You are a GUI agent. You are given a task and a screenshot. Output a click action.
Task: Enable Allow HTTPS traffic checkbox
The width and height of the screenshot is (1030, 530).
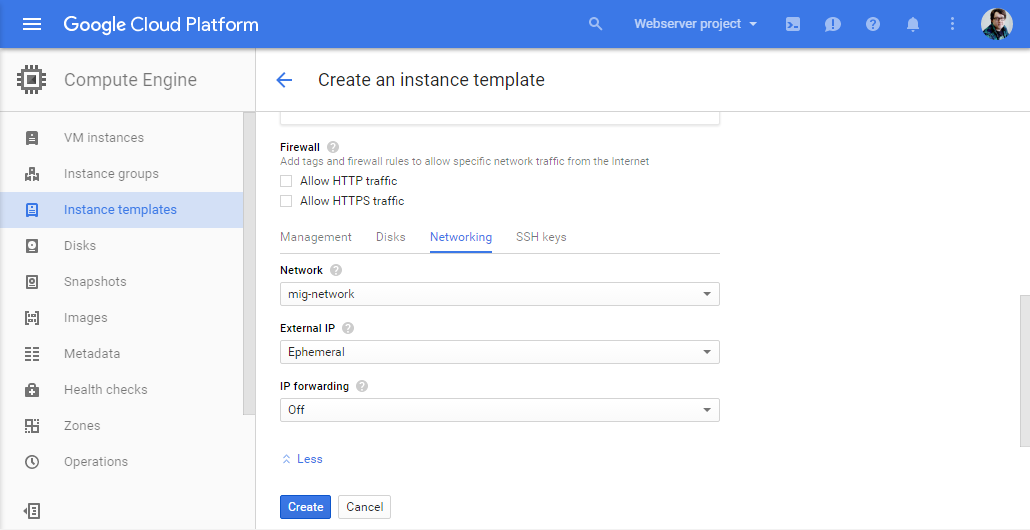click(286, 201)
